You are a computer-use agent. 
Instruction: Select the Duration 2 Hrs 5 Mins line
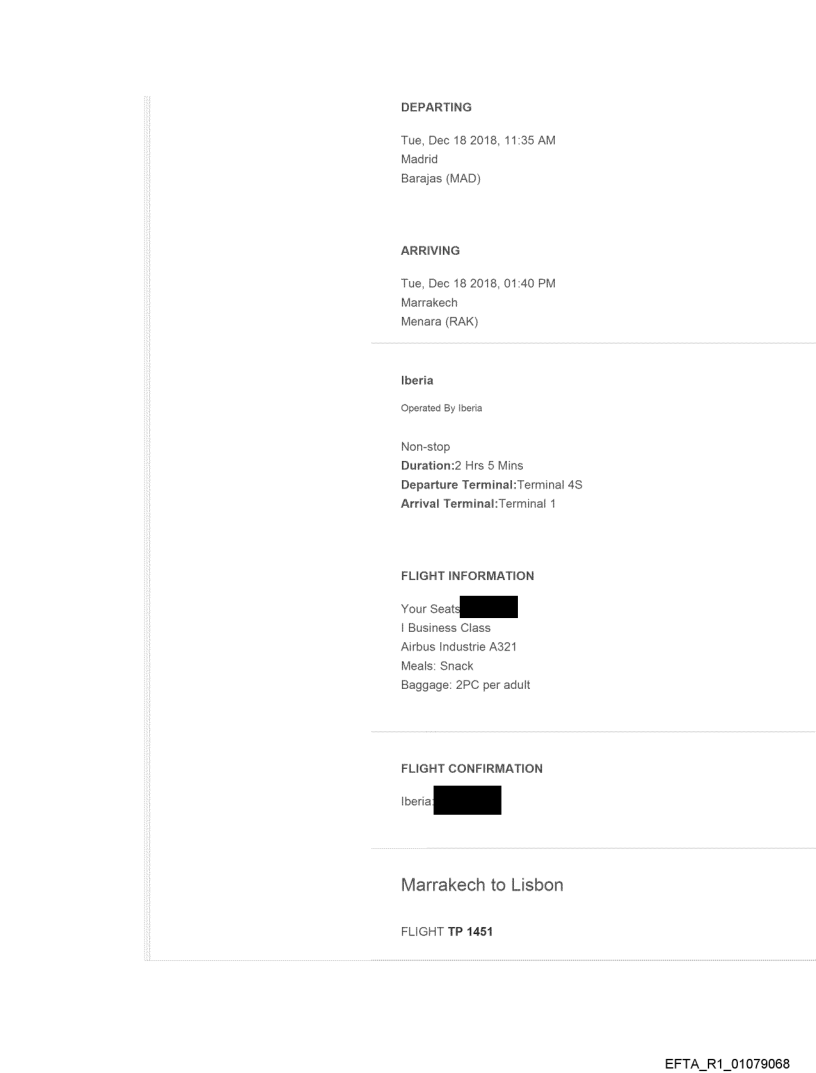(462, 466)
